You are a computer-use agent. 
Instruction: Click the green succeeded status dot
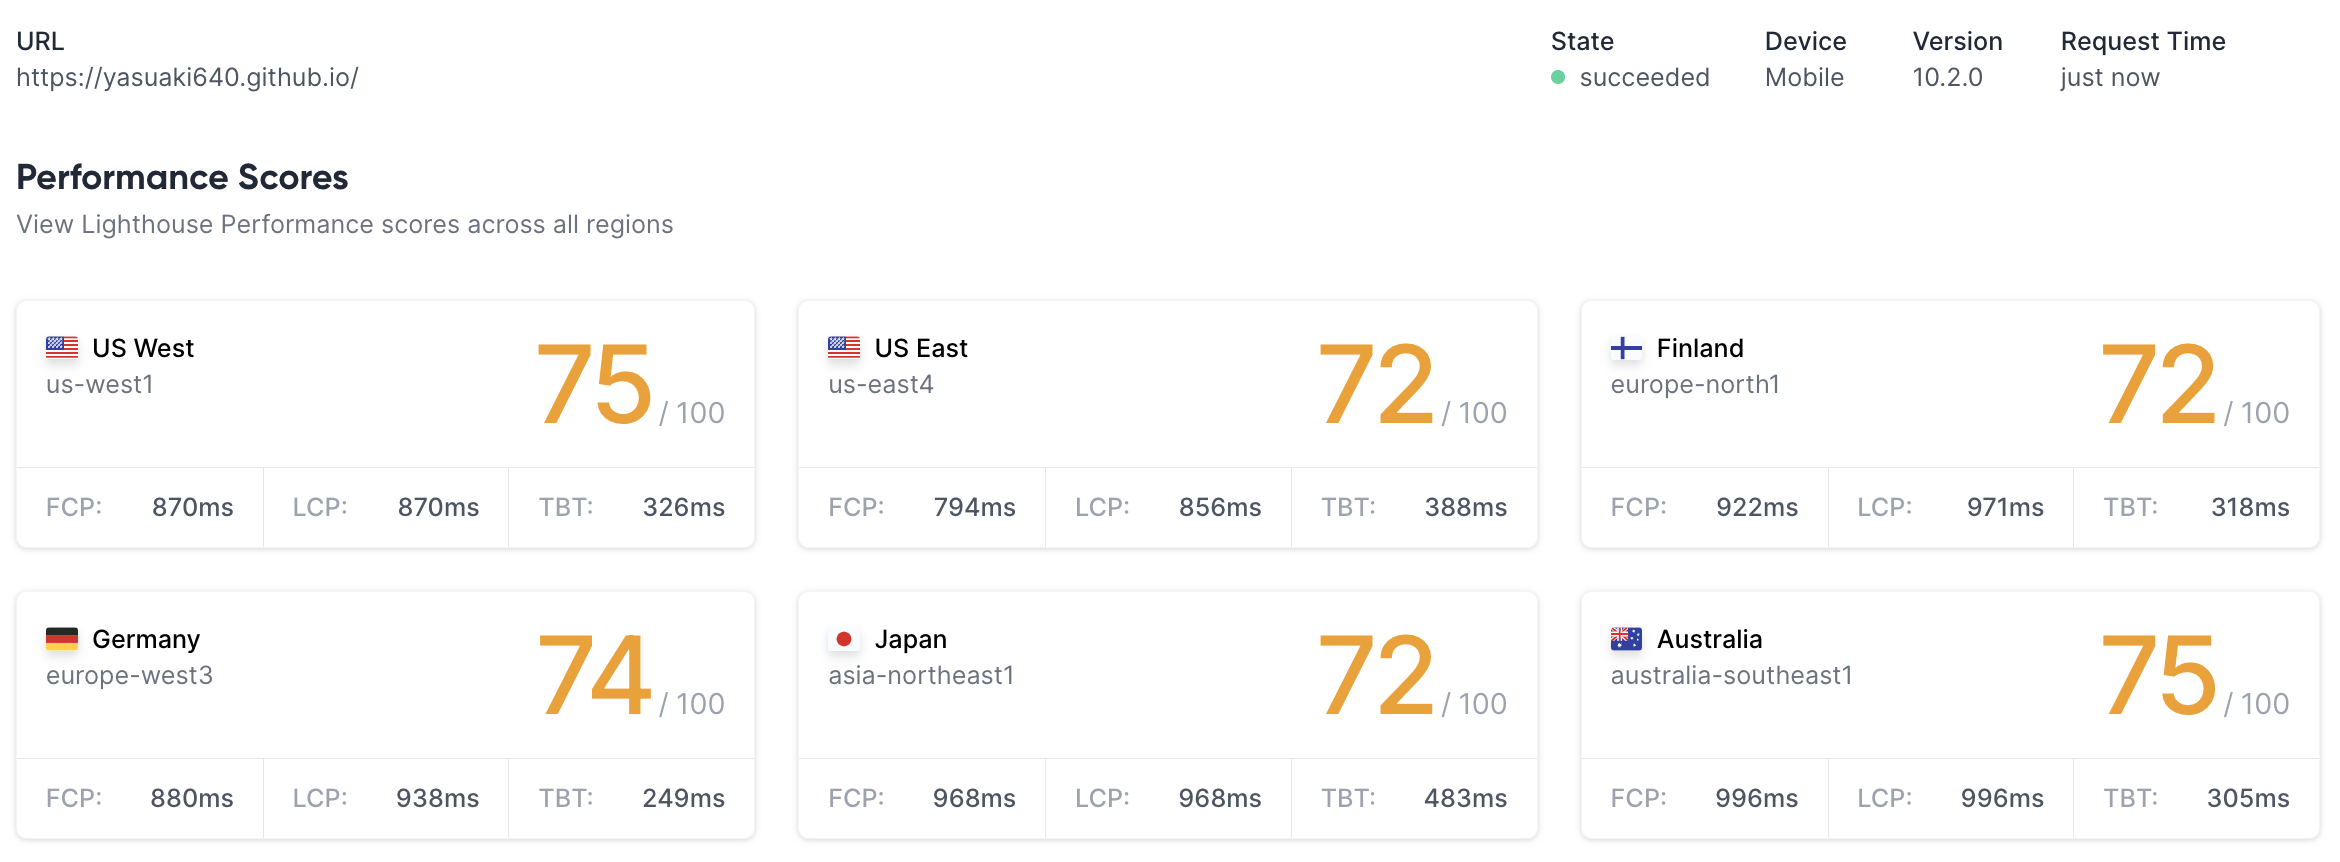tap(1560, 77)
